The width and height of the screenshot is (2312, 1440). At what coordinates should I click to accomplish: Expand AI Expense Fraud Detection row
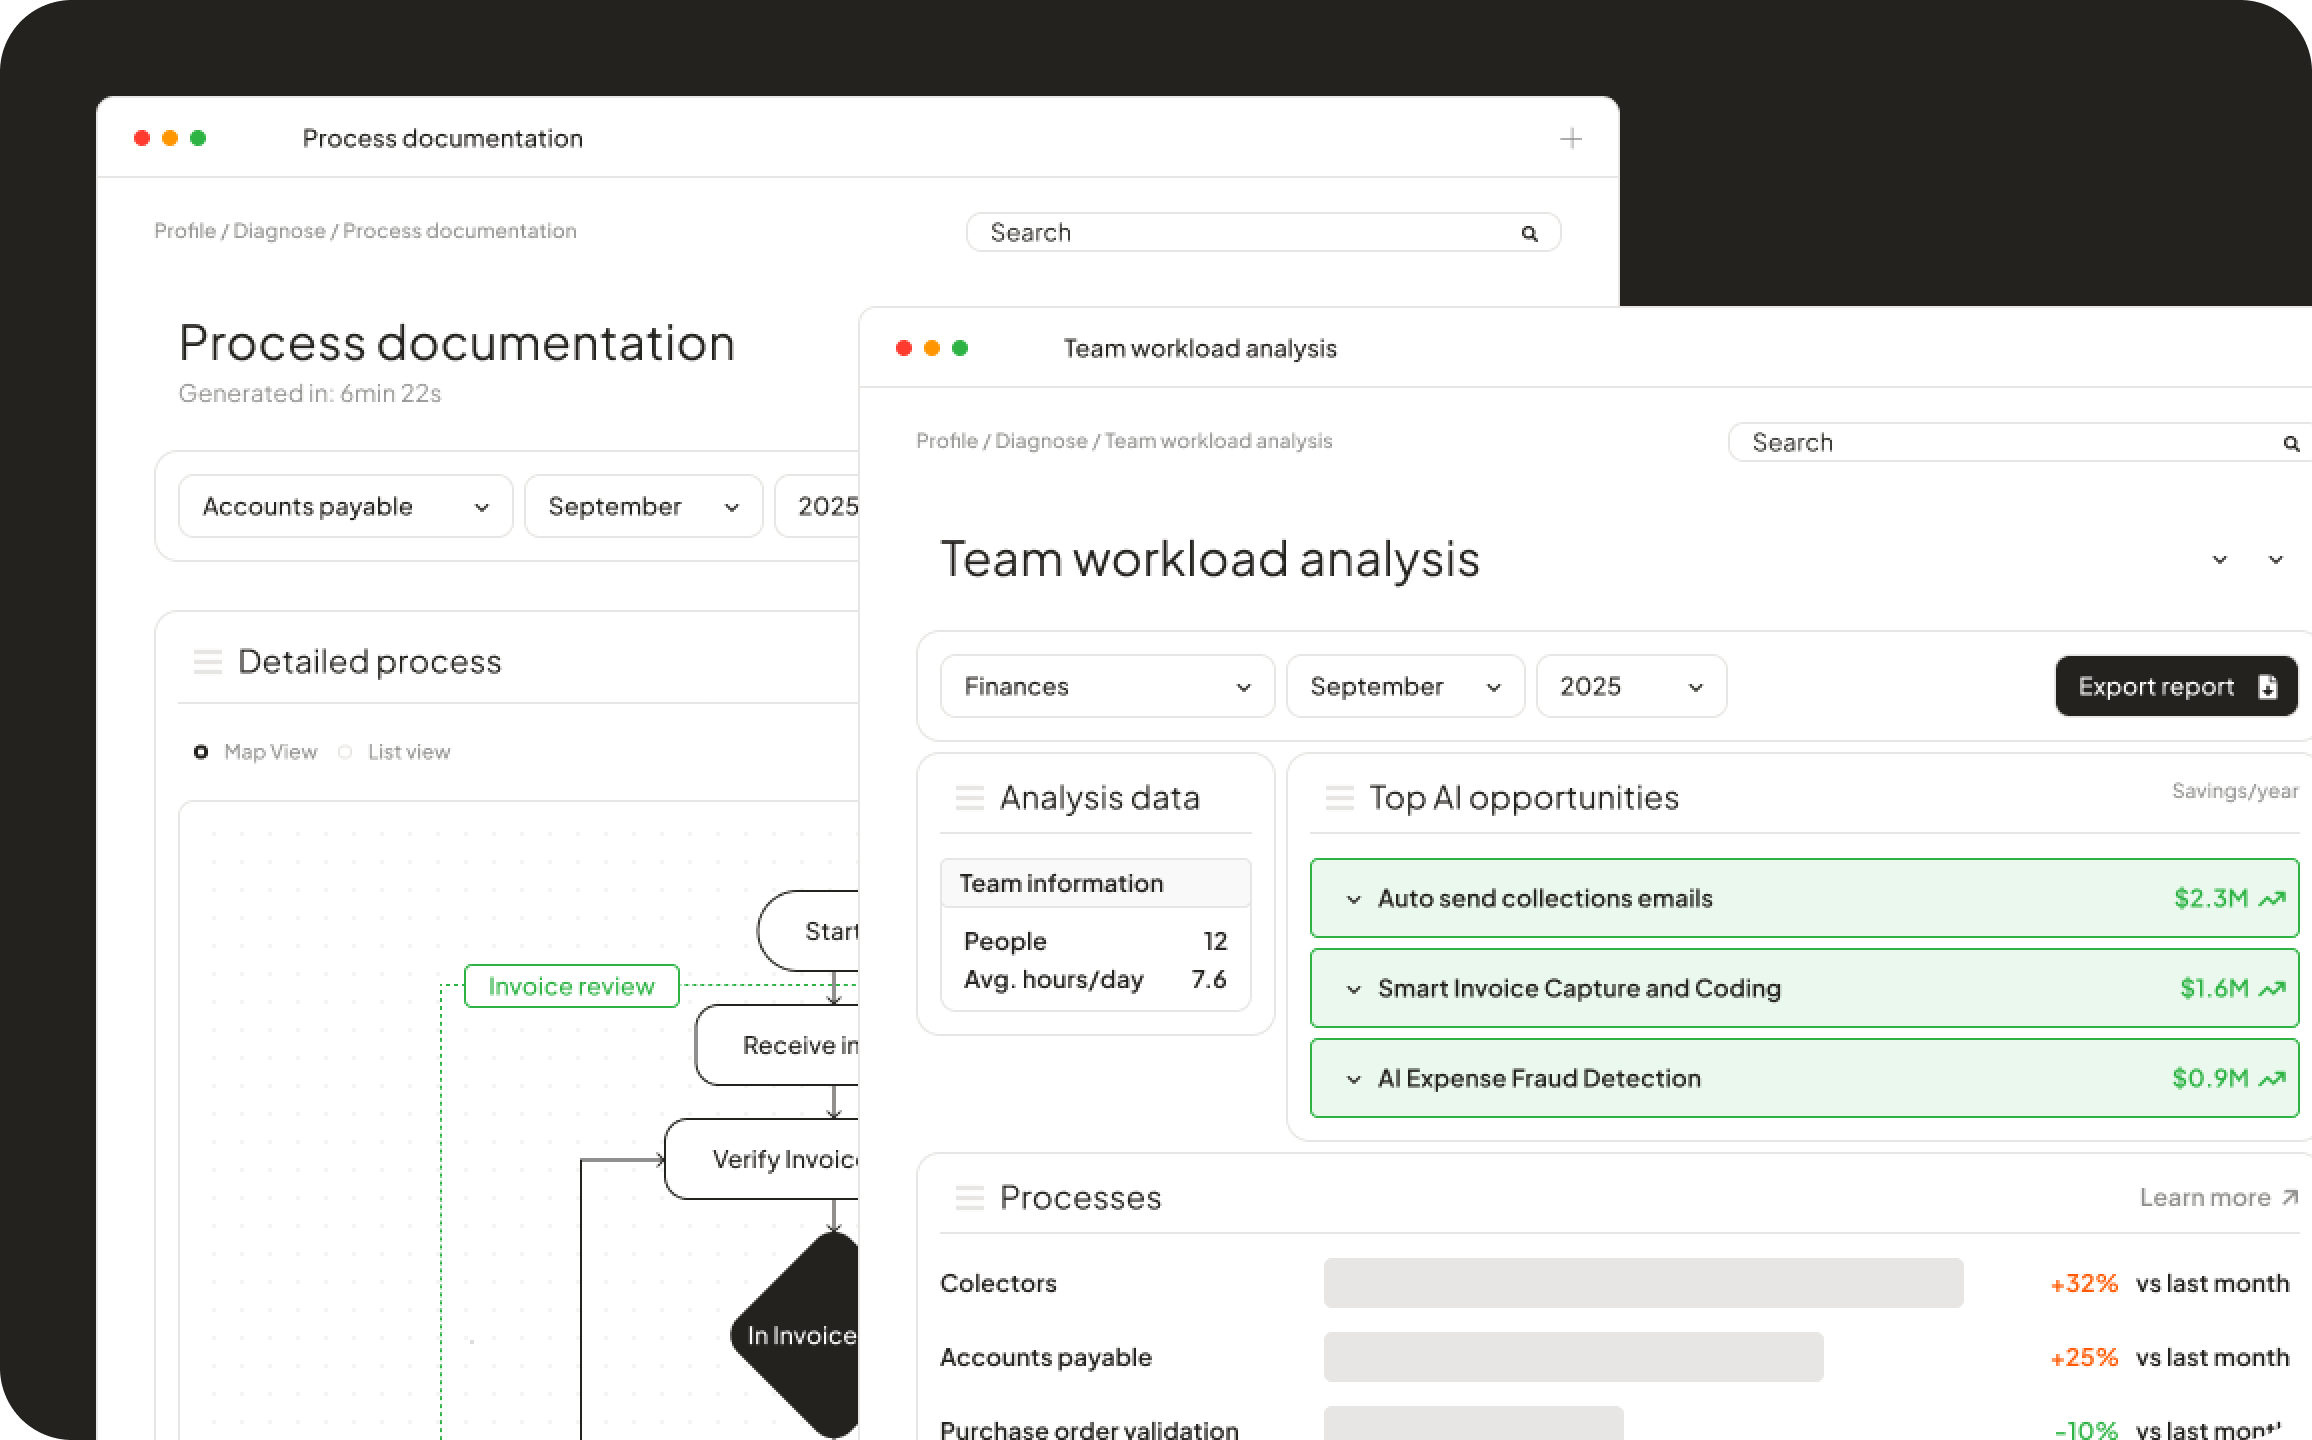[x=1354, y=1079]
